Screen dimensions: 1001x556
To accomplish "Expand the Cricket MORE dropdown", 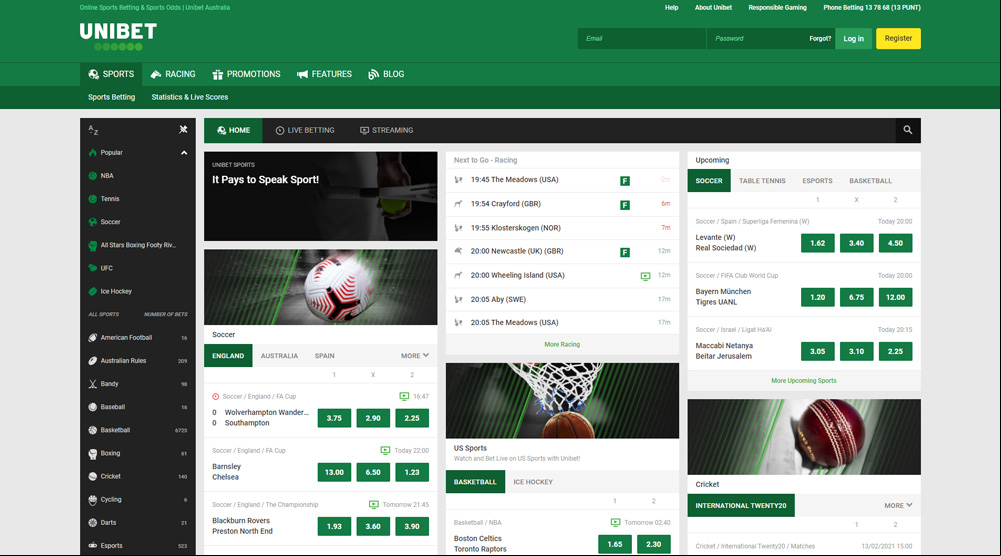I will pyautogui.click(x=898, y=505).
